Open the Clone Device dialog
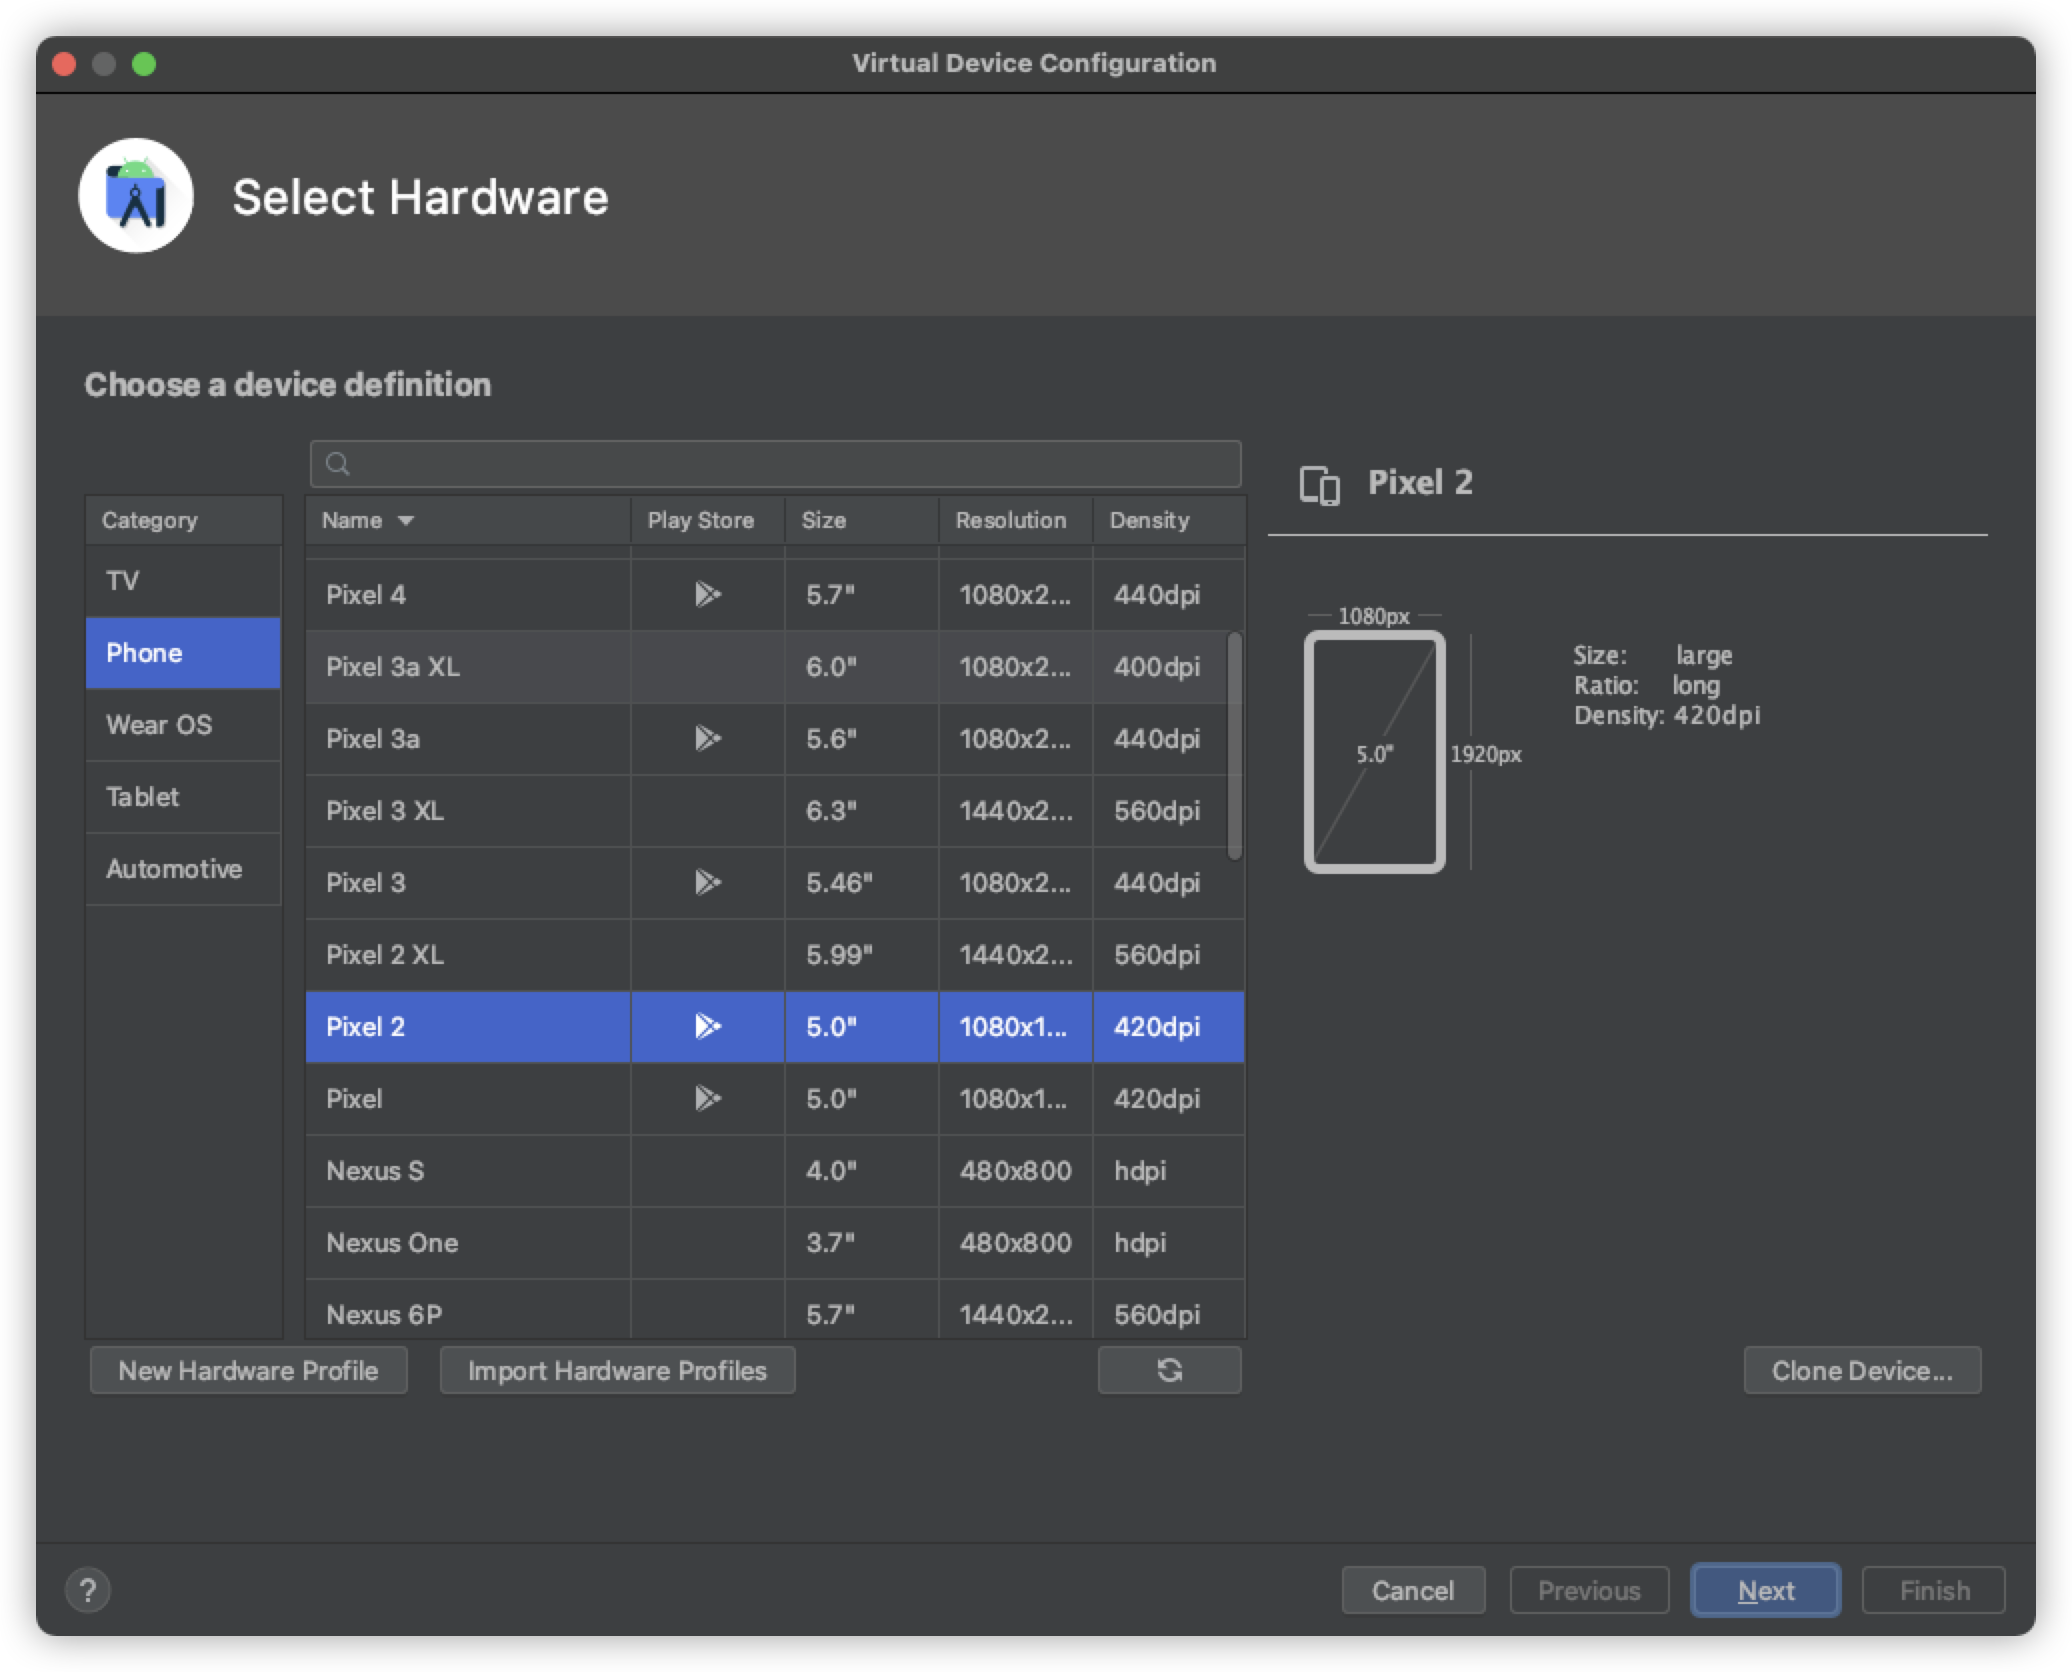 1861,1370
